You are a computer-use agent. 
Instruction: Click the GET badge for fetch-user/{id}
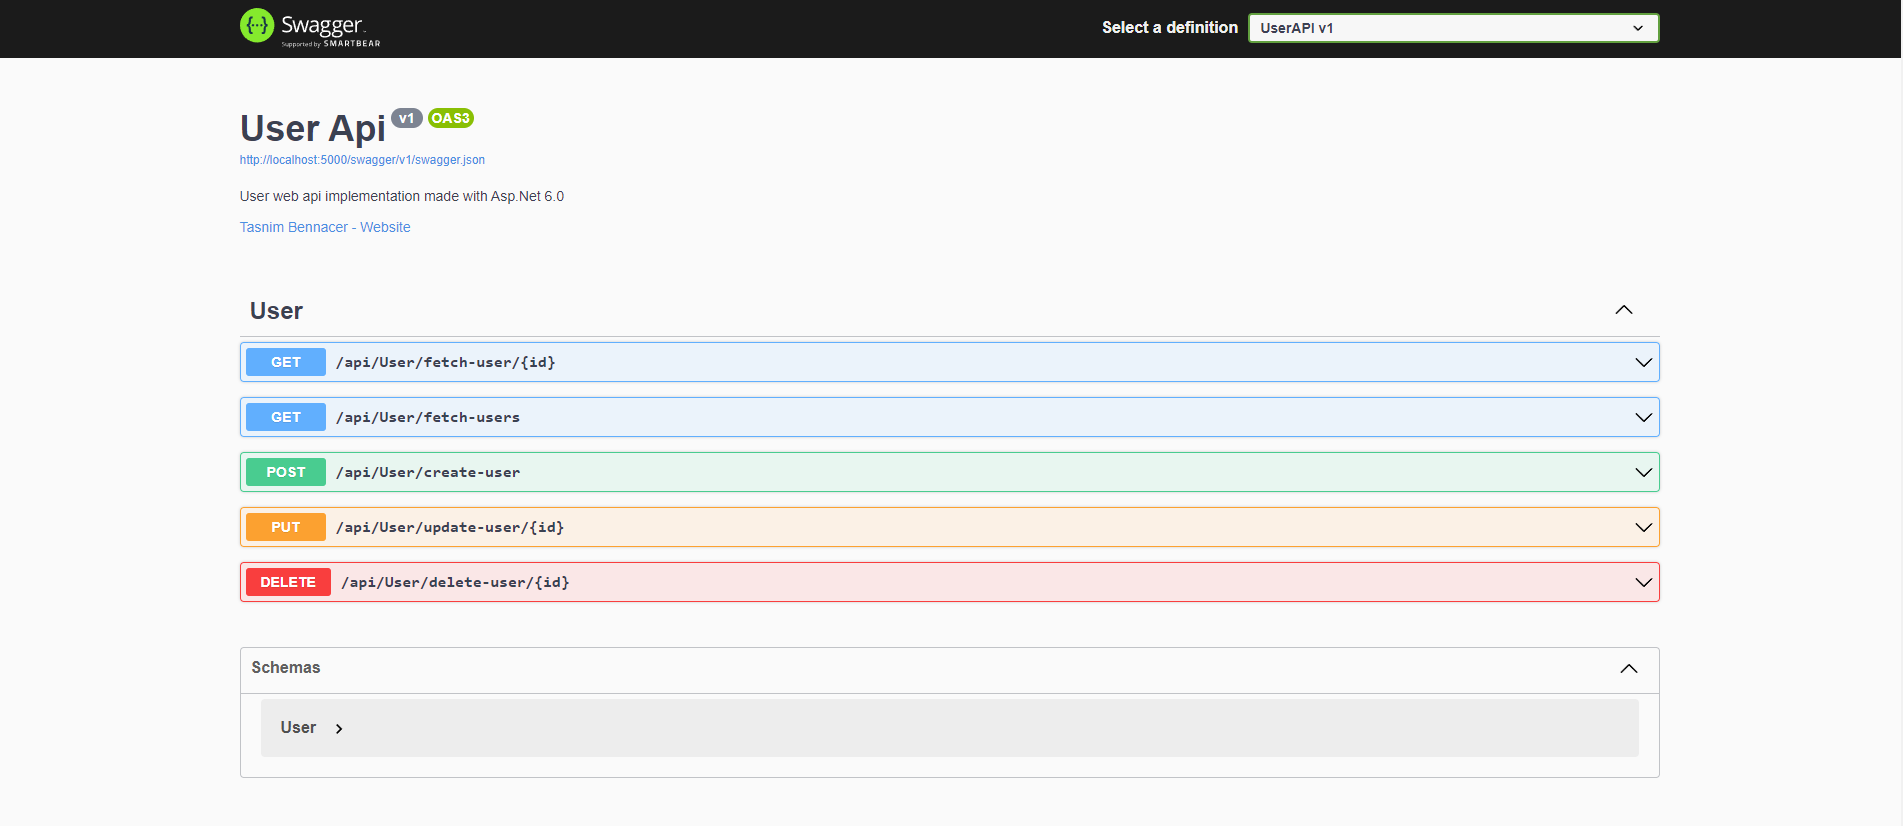[286, 362]
